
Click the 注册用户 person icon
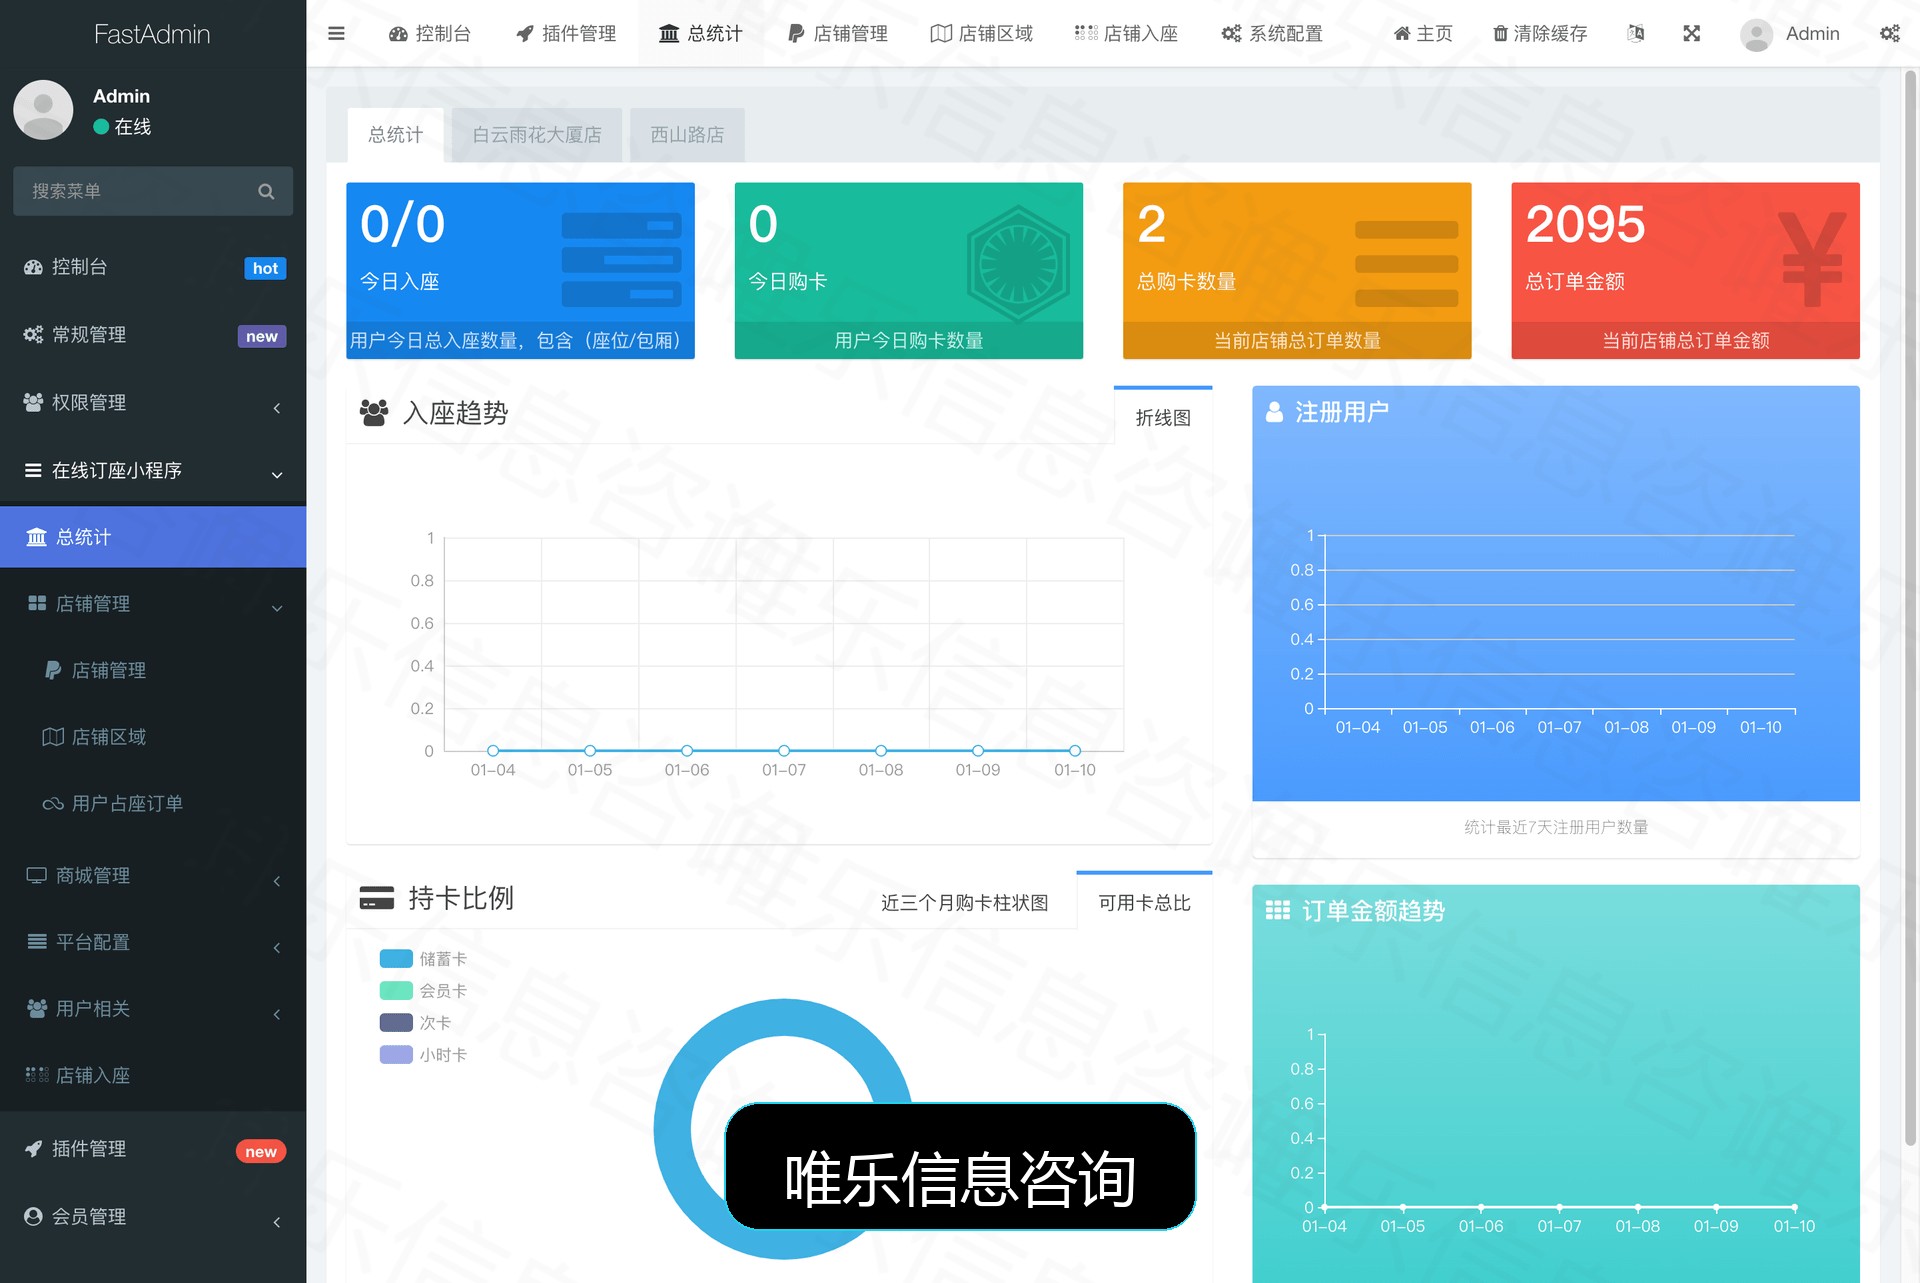point(1274,412)
